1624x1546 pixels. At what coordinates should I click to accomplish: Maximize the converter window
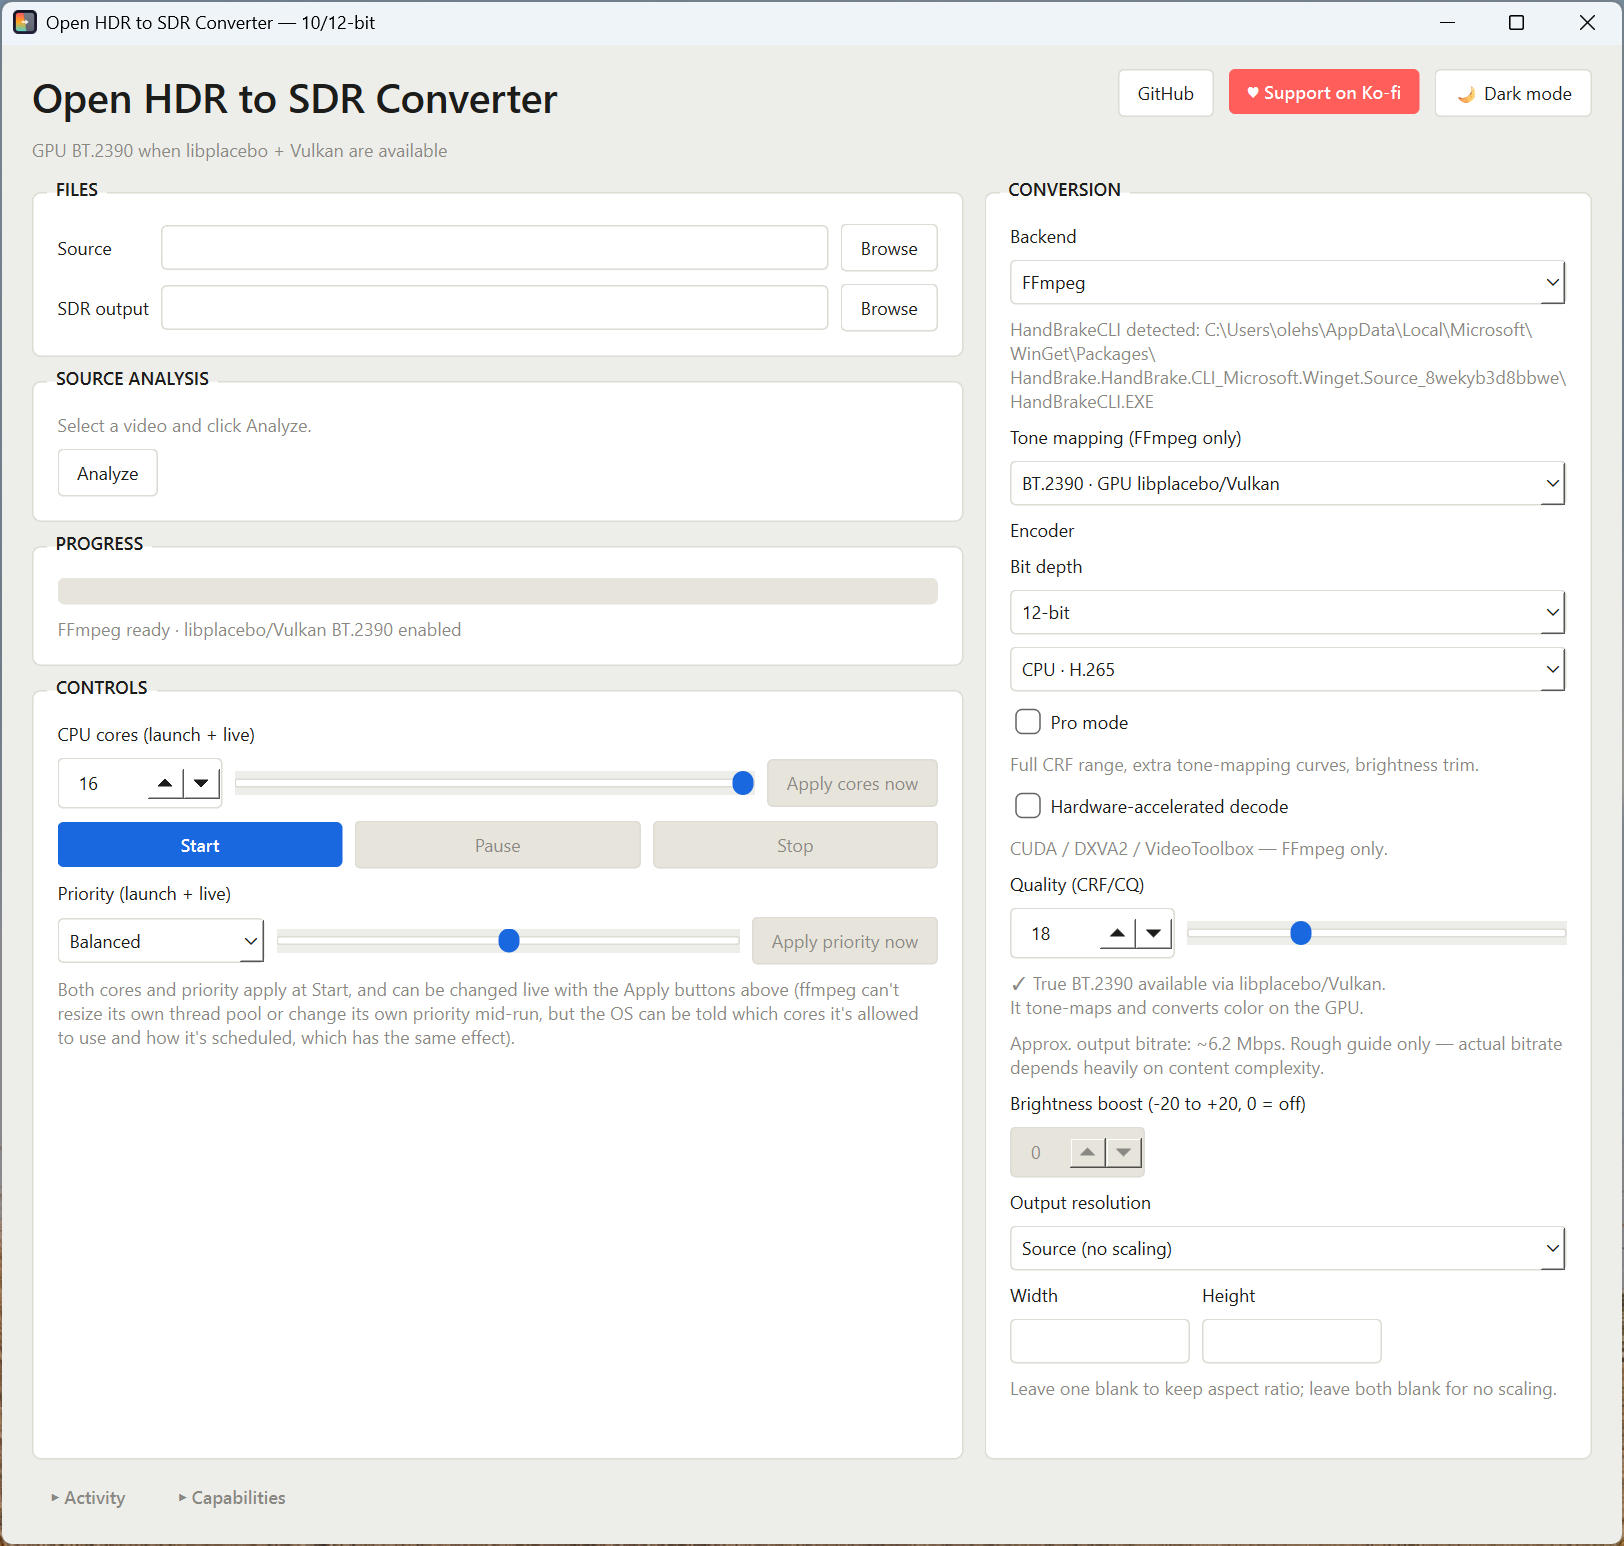pos(1516,22)
